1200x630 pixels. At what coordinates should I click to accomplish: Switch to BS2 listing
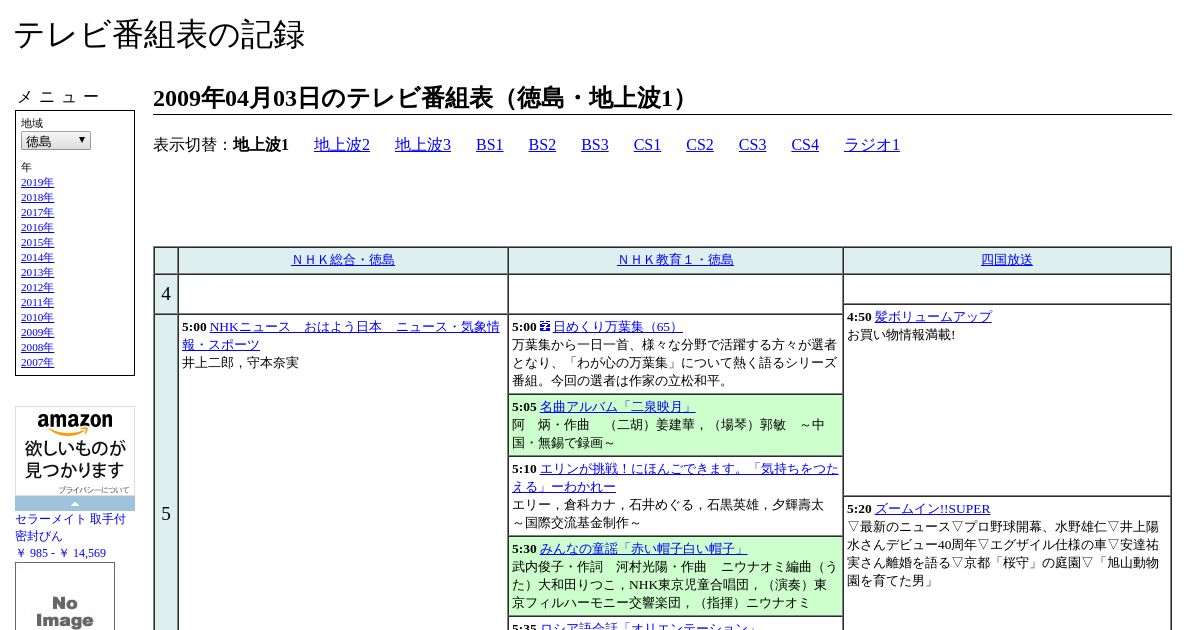click(x=542, y=145)
